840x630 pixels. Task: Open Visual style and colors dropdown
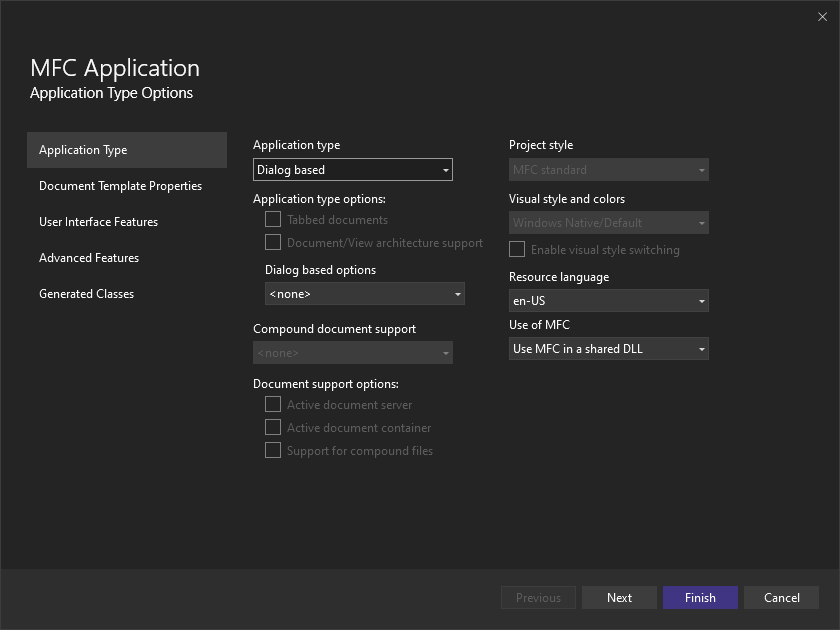[608, 223]
